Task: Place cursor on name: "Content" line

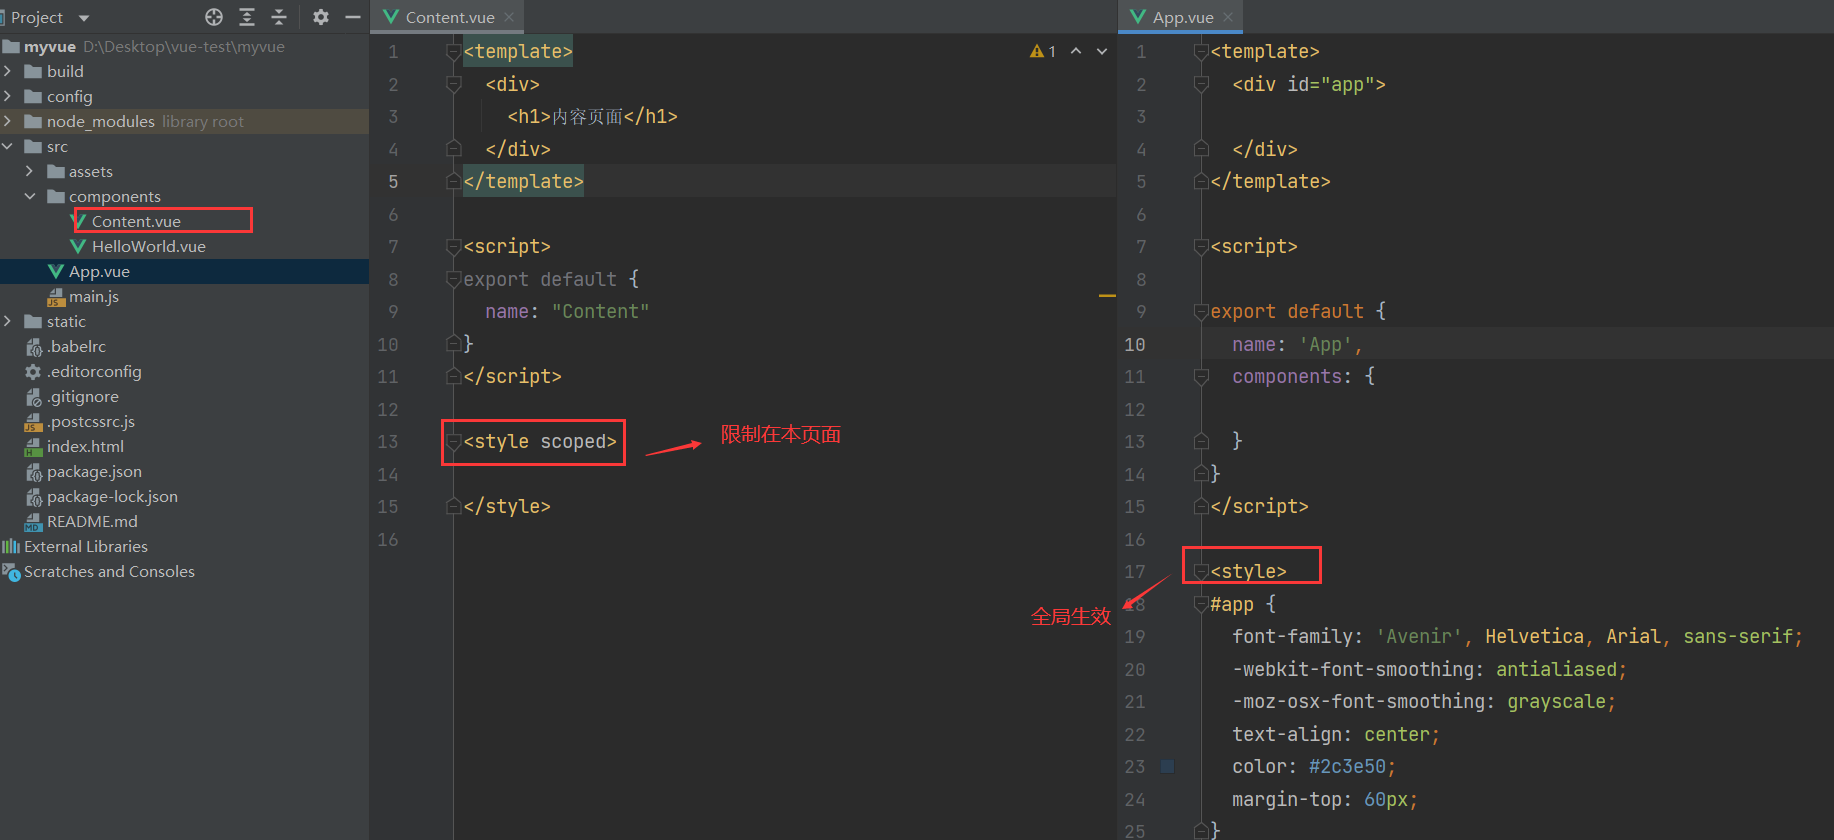Action: [567, 312]
